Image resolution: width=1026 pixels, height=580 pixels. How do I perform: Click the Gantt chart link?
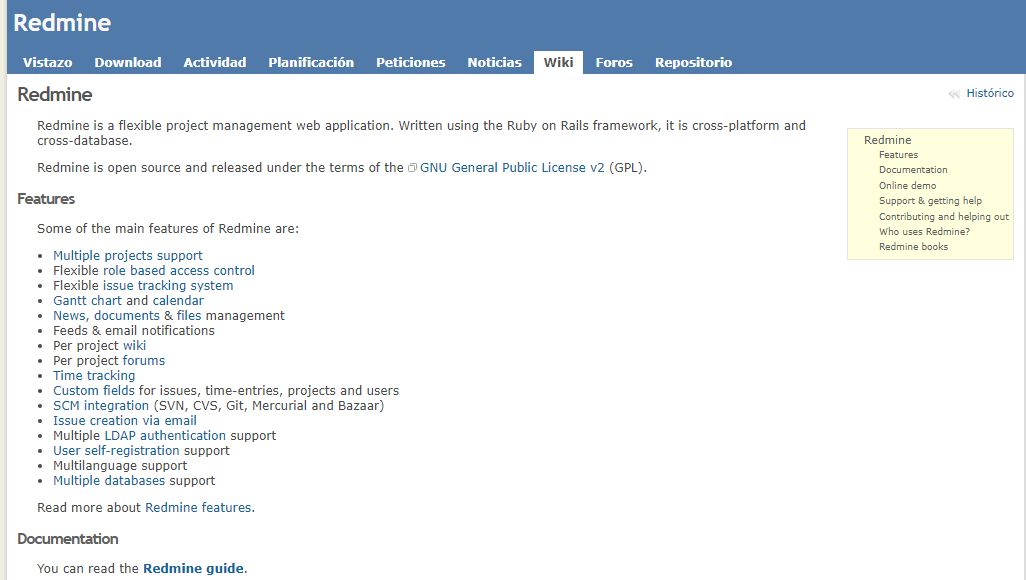pyautogui.click(x=87, y=300)
